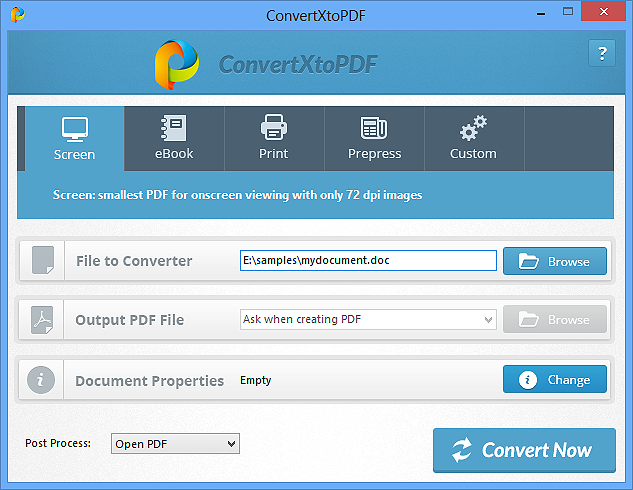The image size is (633, 490).
Task: Choose the Print preset tab
Action: point(274,138)
